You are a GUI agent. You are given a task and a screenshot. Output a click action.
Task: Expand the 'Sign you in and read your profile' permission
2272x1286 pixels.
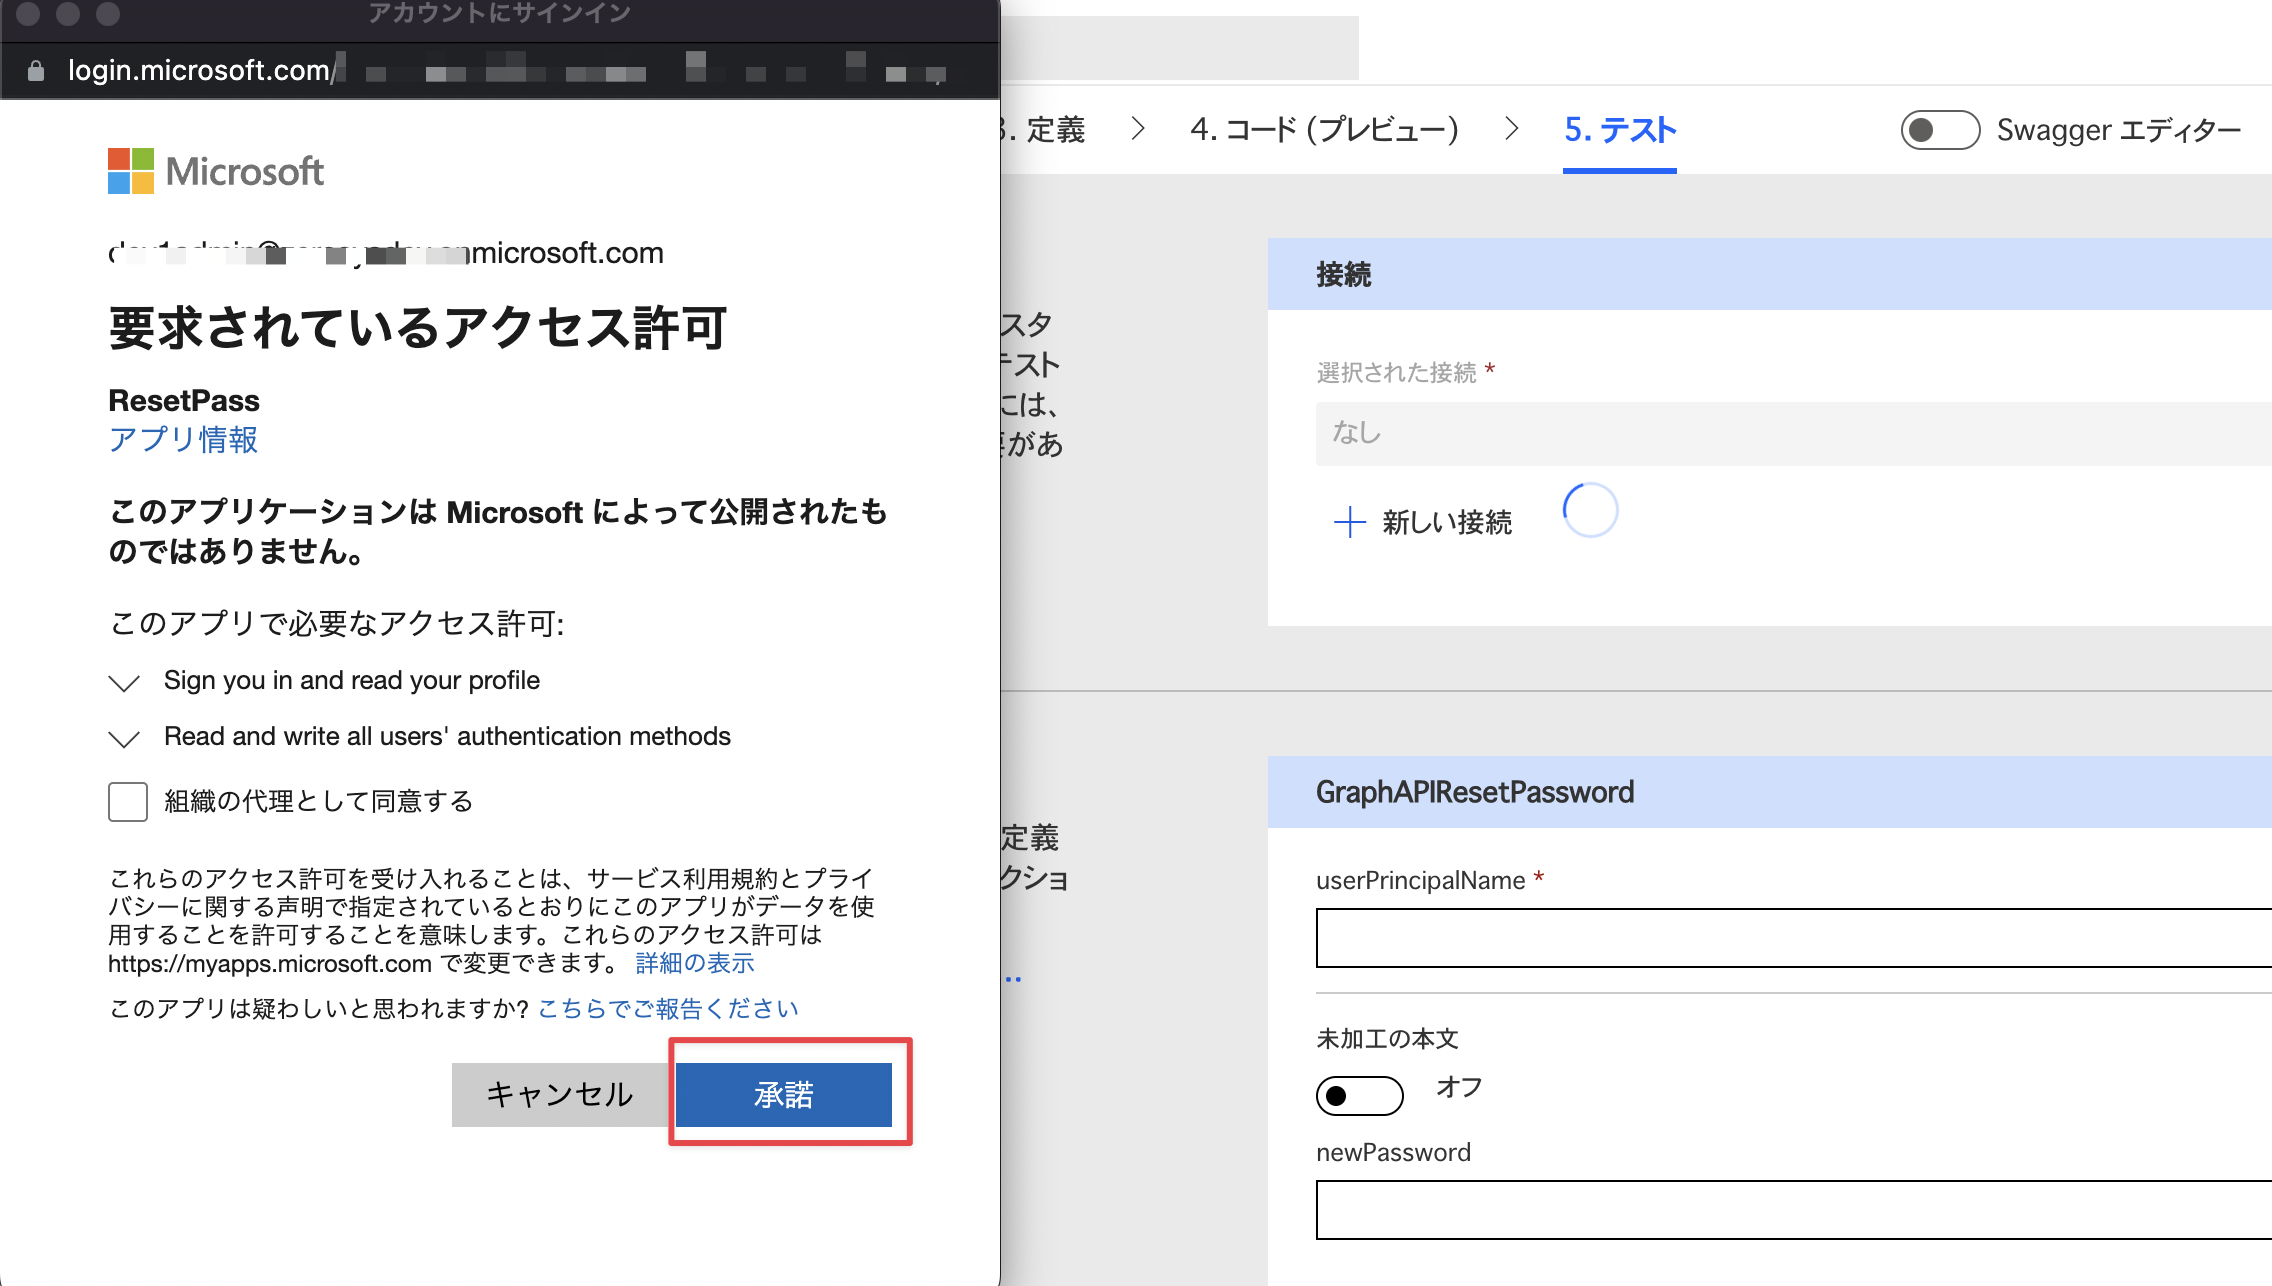[124, 683]
